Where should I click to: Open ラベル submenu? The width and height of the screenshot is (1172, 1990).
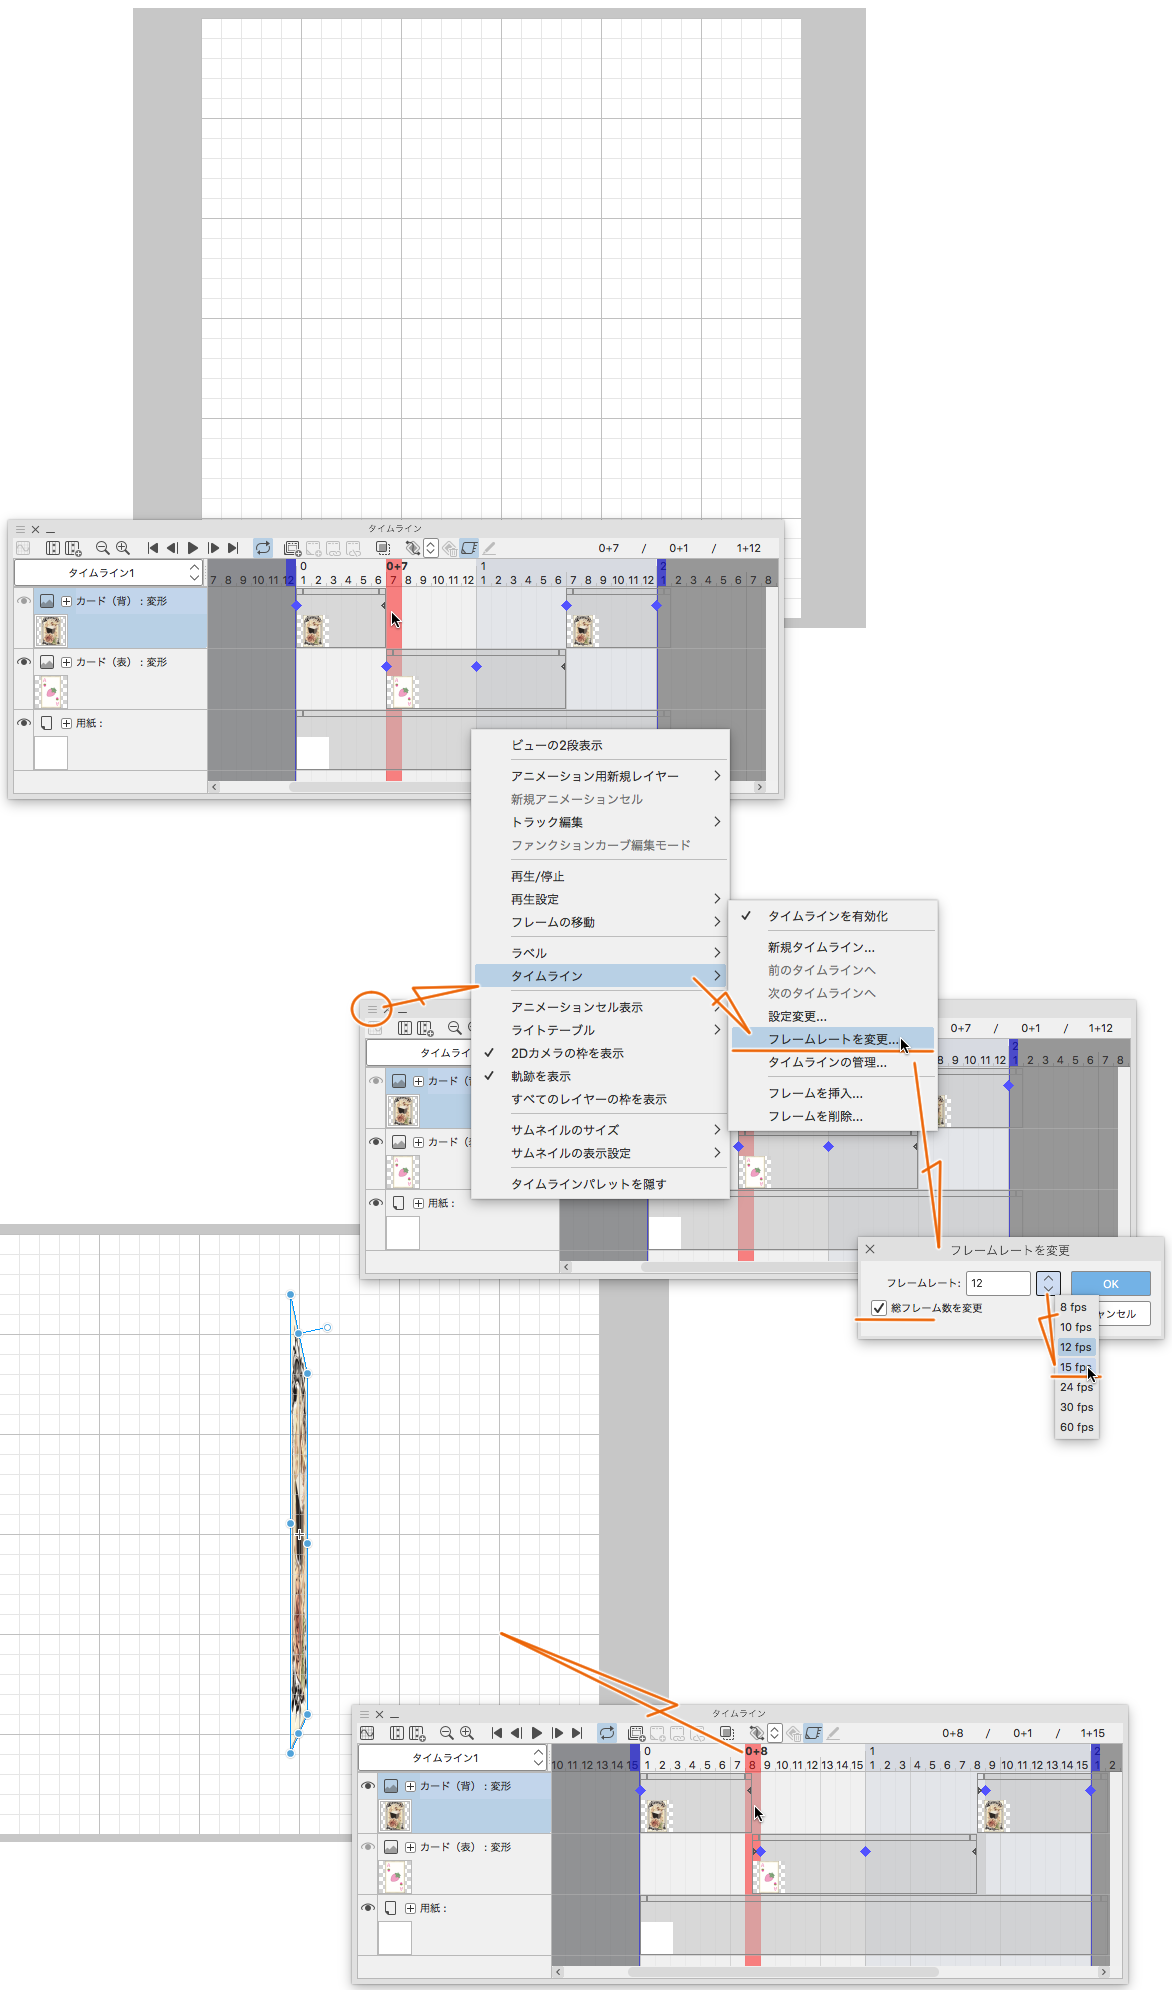[600, 953]
